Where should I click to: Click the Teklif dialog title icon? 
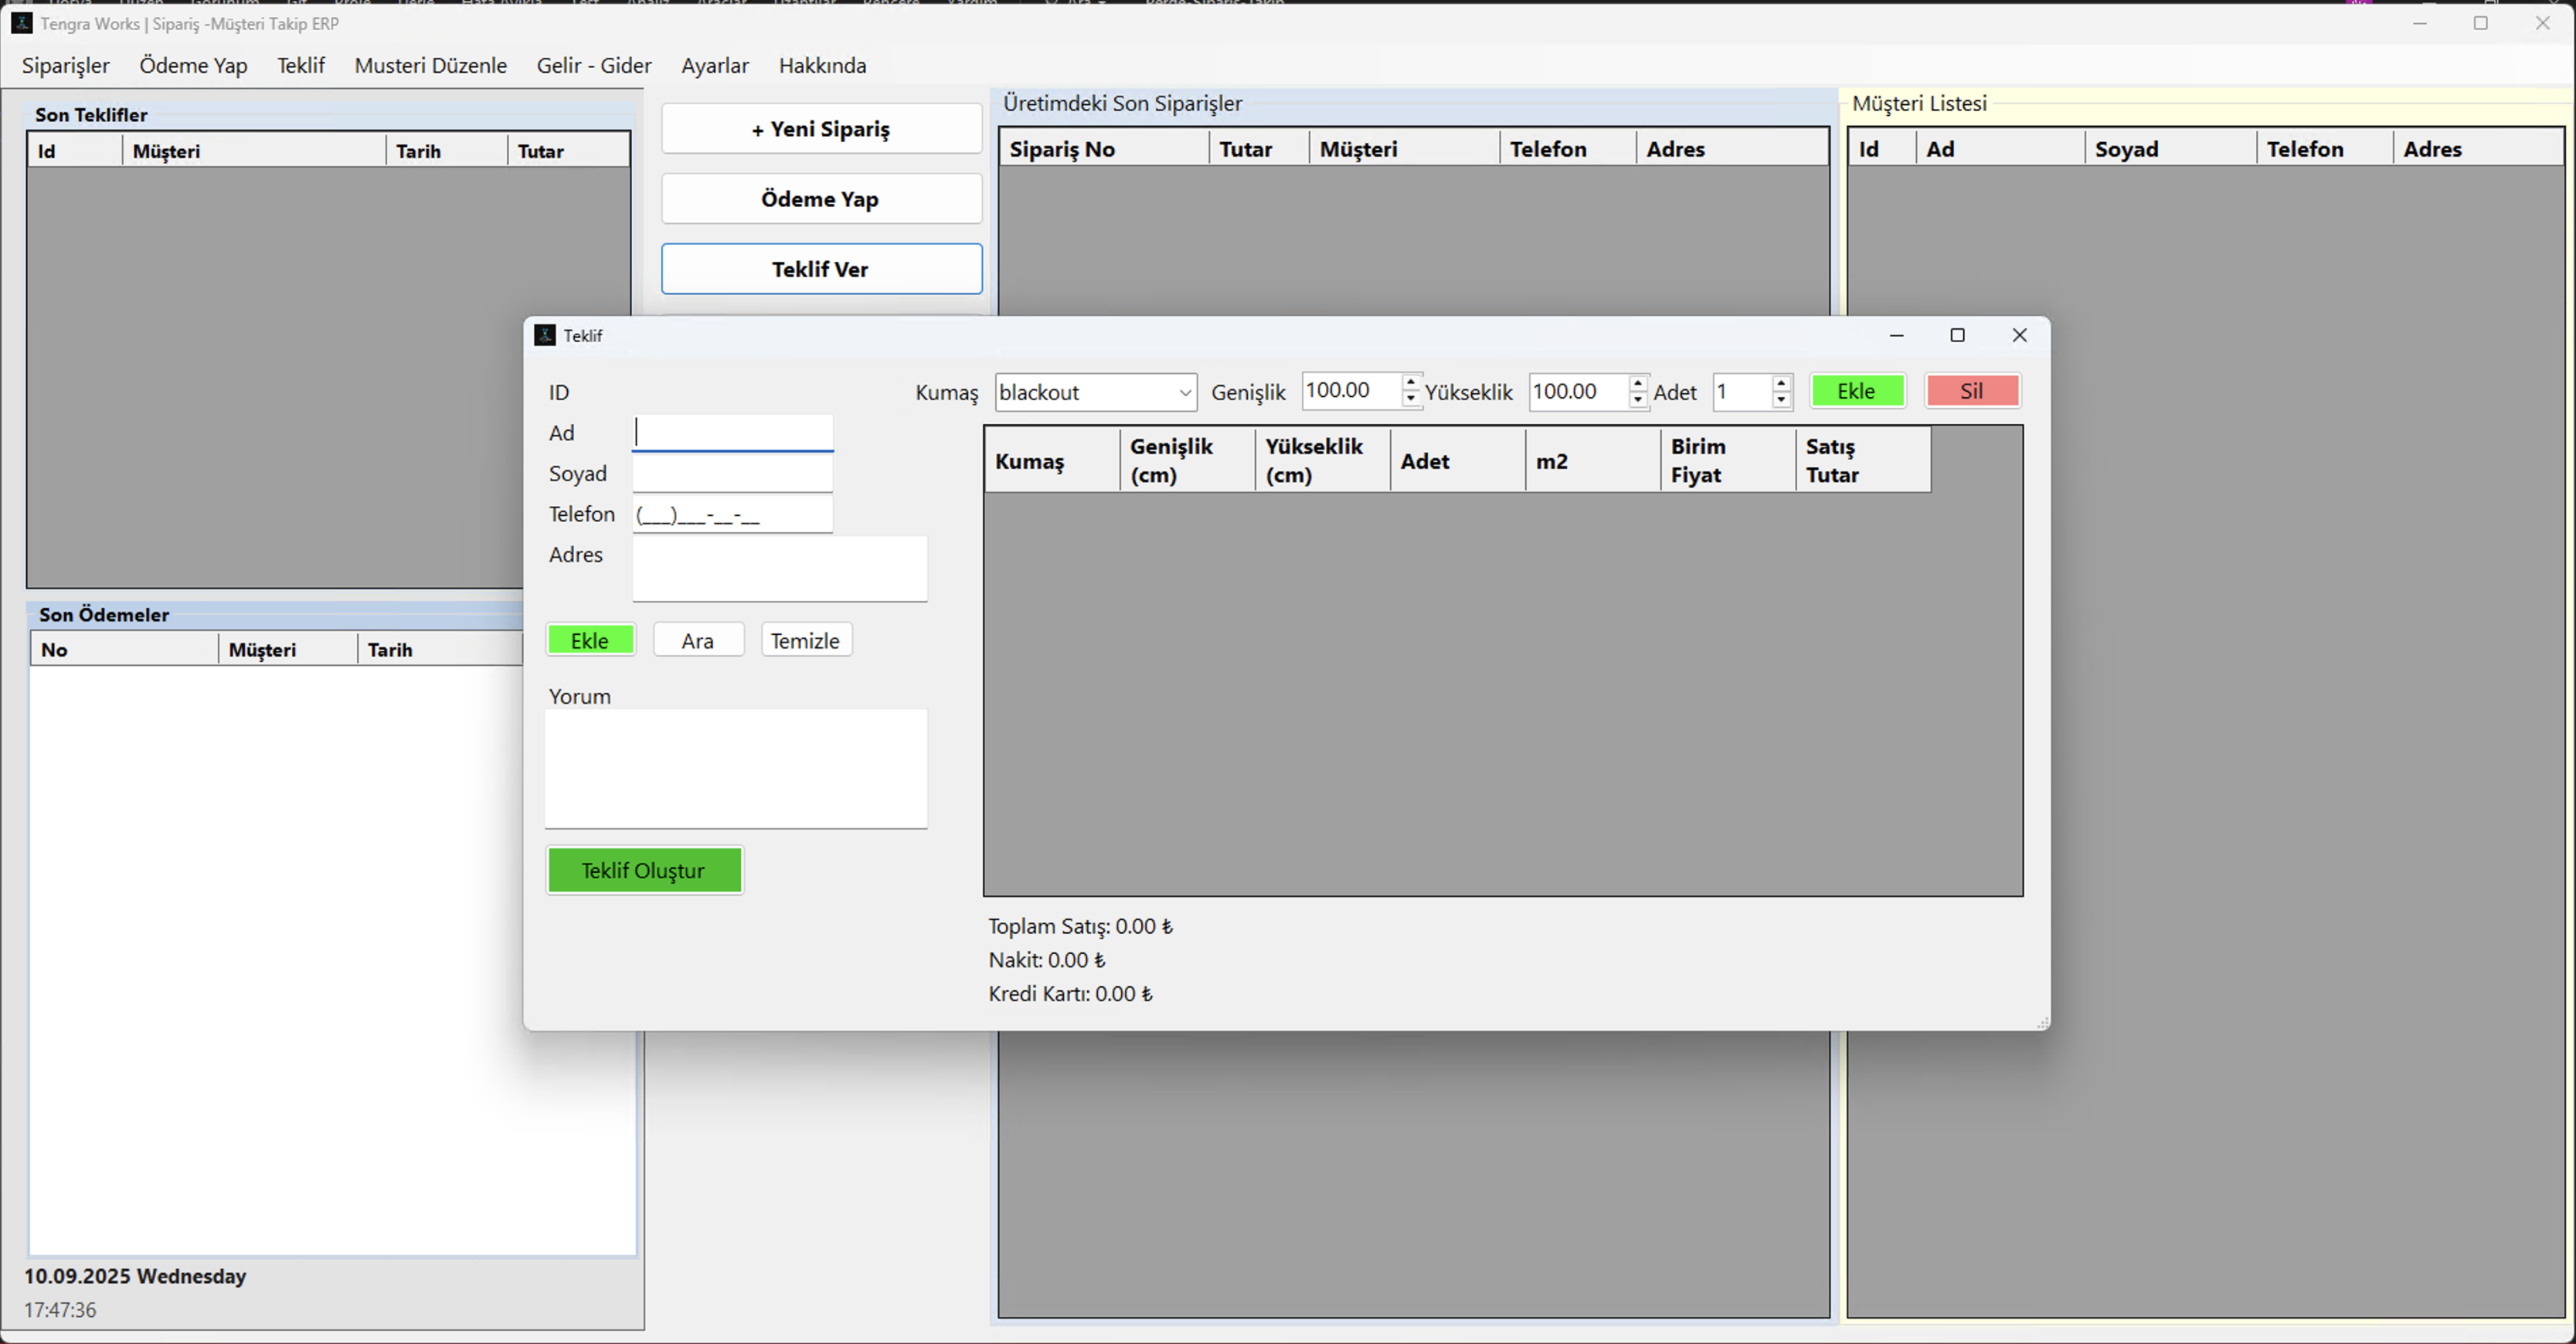tap(545, 335)
